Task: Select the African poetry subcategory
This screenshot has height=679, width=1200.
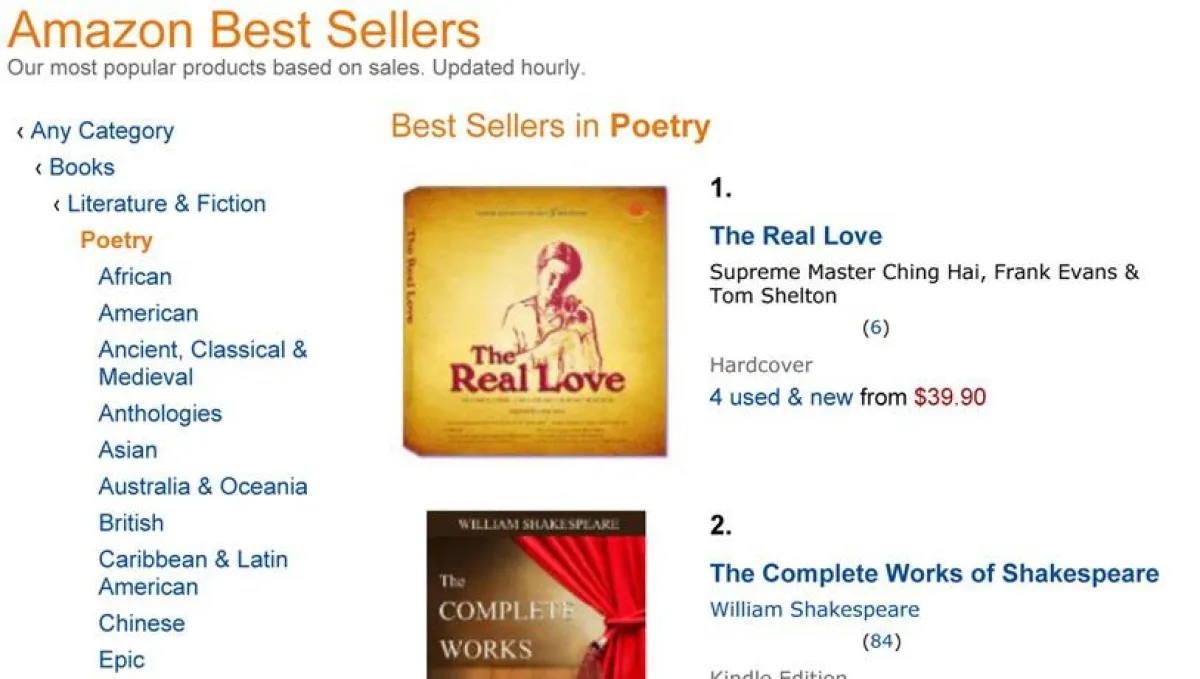Action: (134, 276)
